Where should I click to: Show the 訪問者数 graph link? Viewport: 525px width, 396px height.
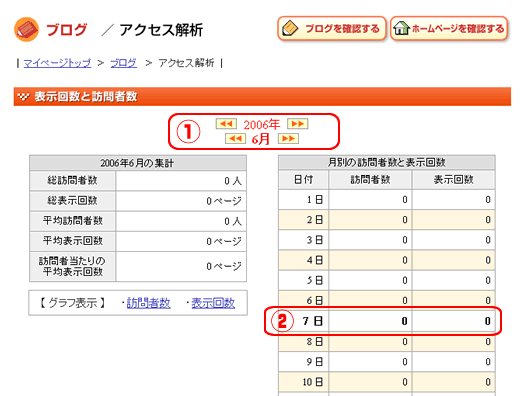pos(148,303)
